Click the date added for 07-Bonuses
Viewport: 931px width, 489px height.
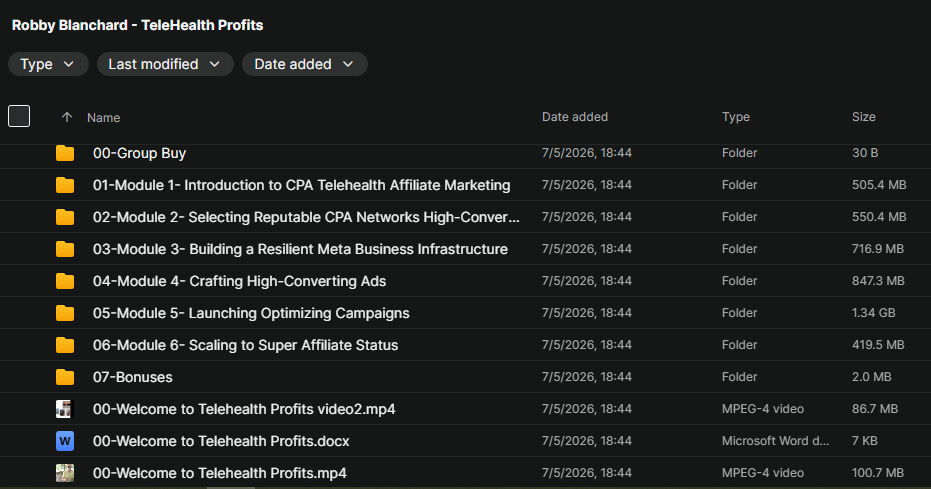(x=587, y=377)
